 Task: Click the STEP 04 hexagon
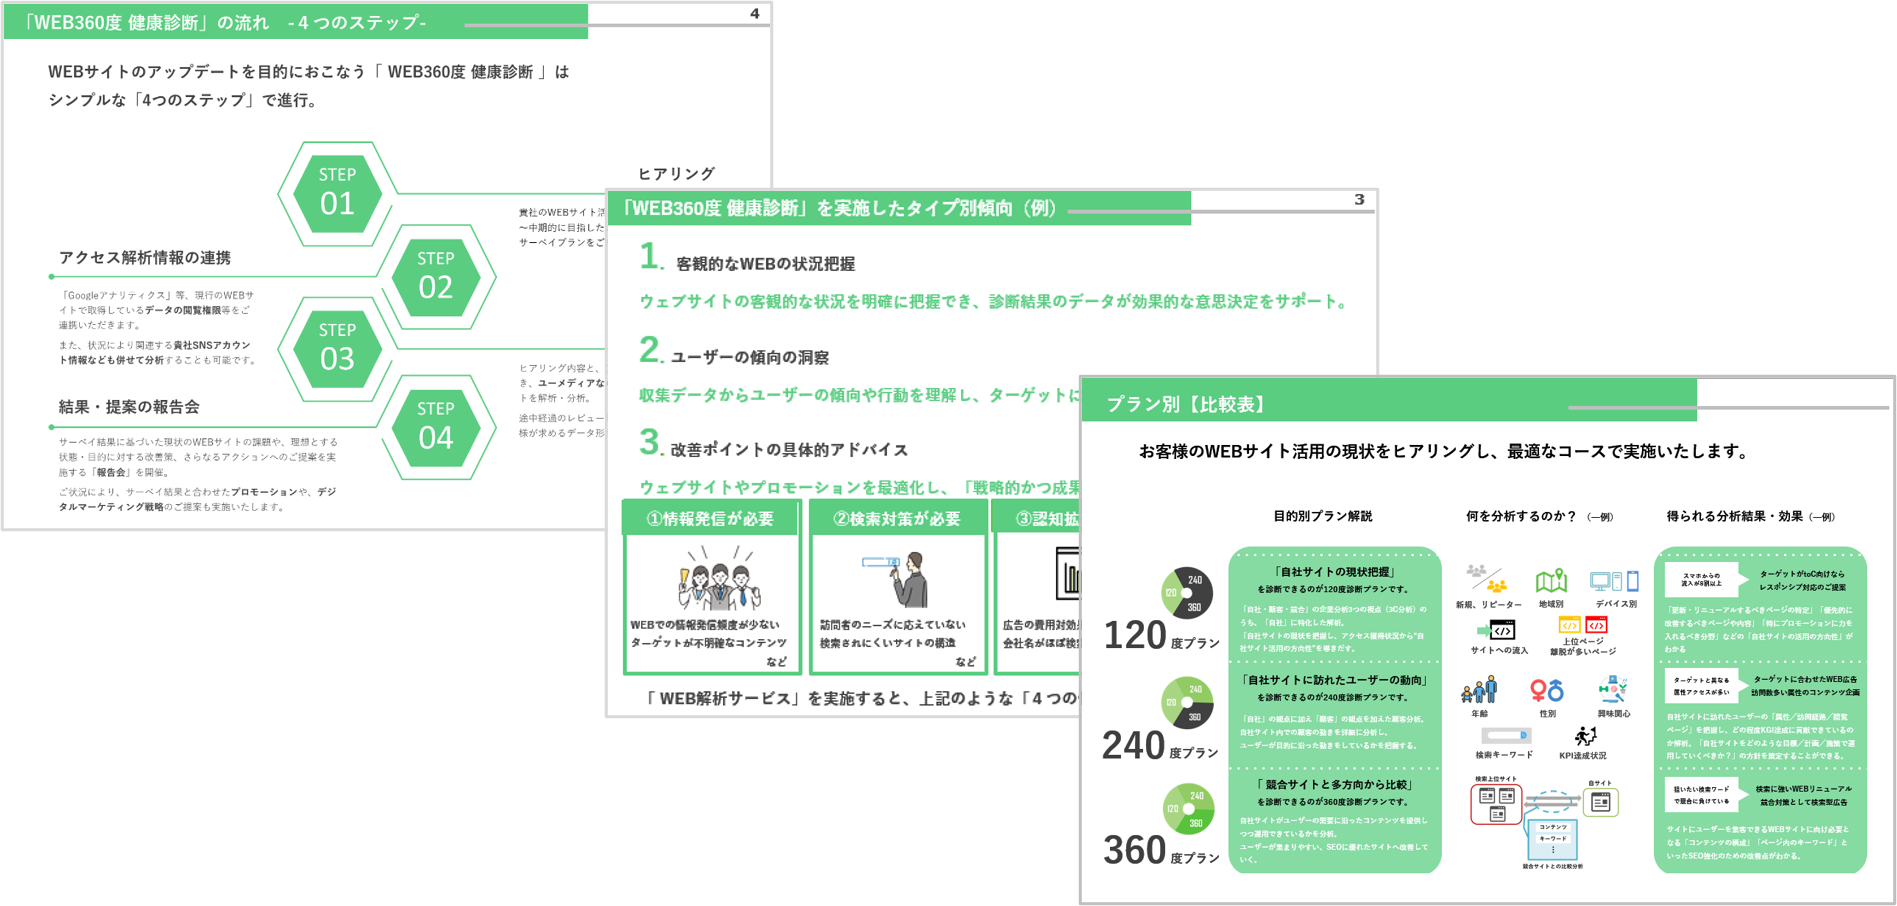[x=436, y=427]
